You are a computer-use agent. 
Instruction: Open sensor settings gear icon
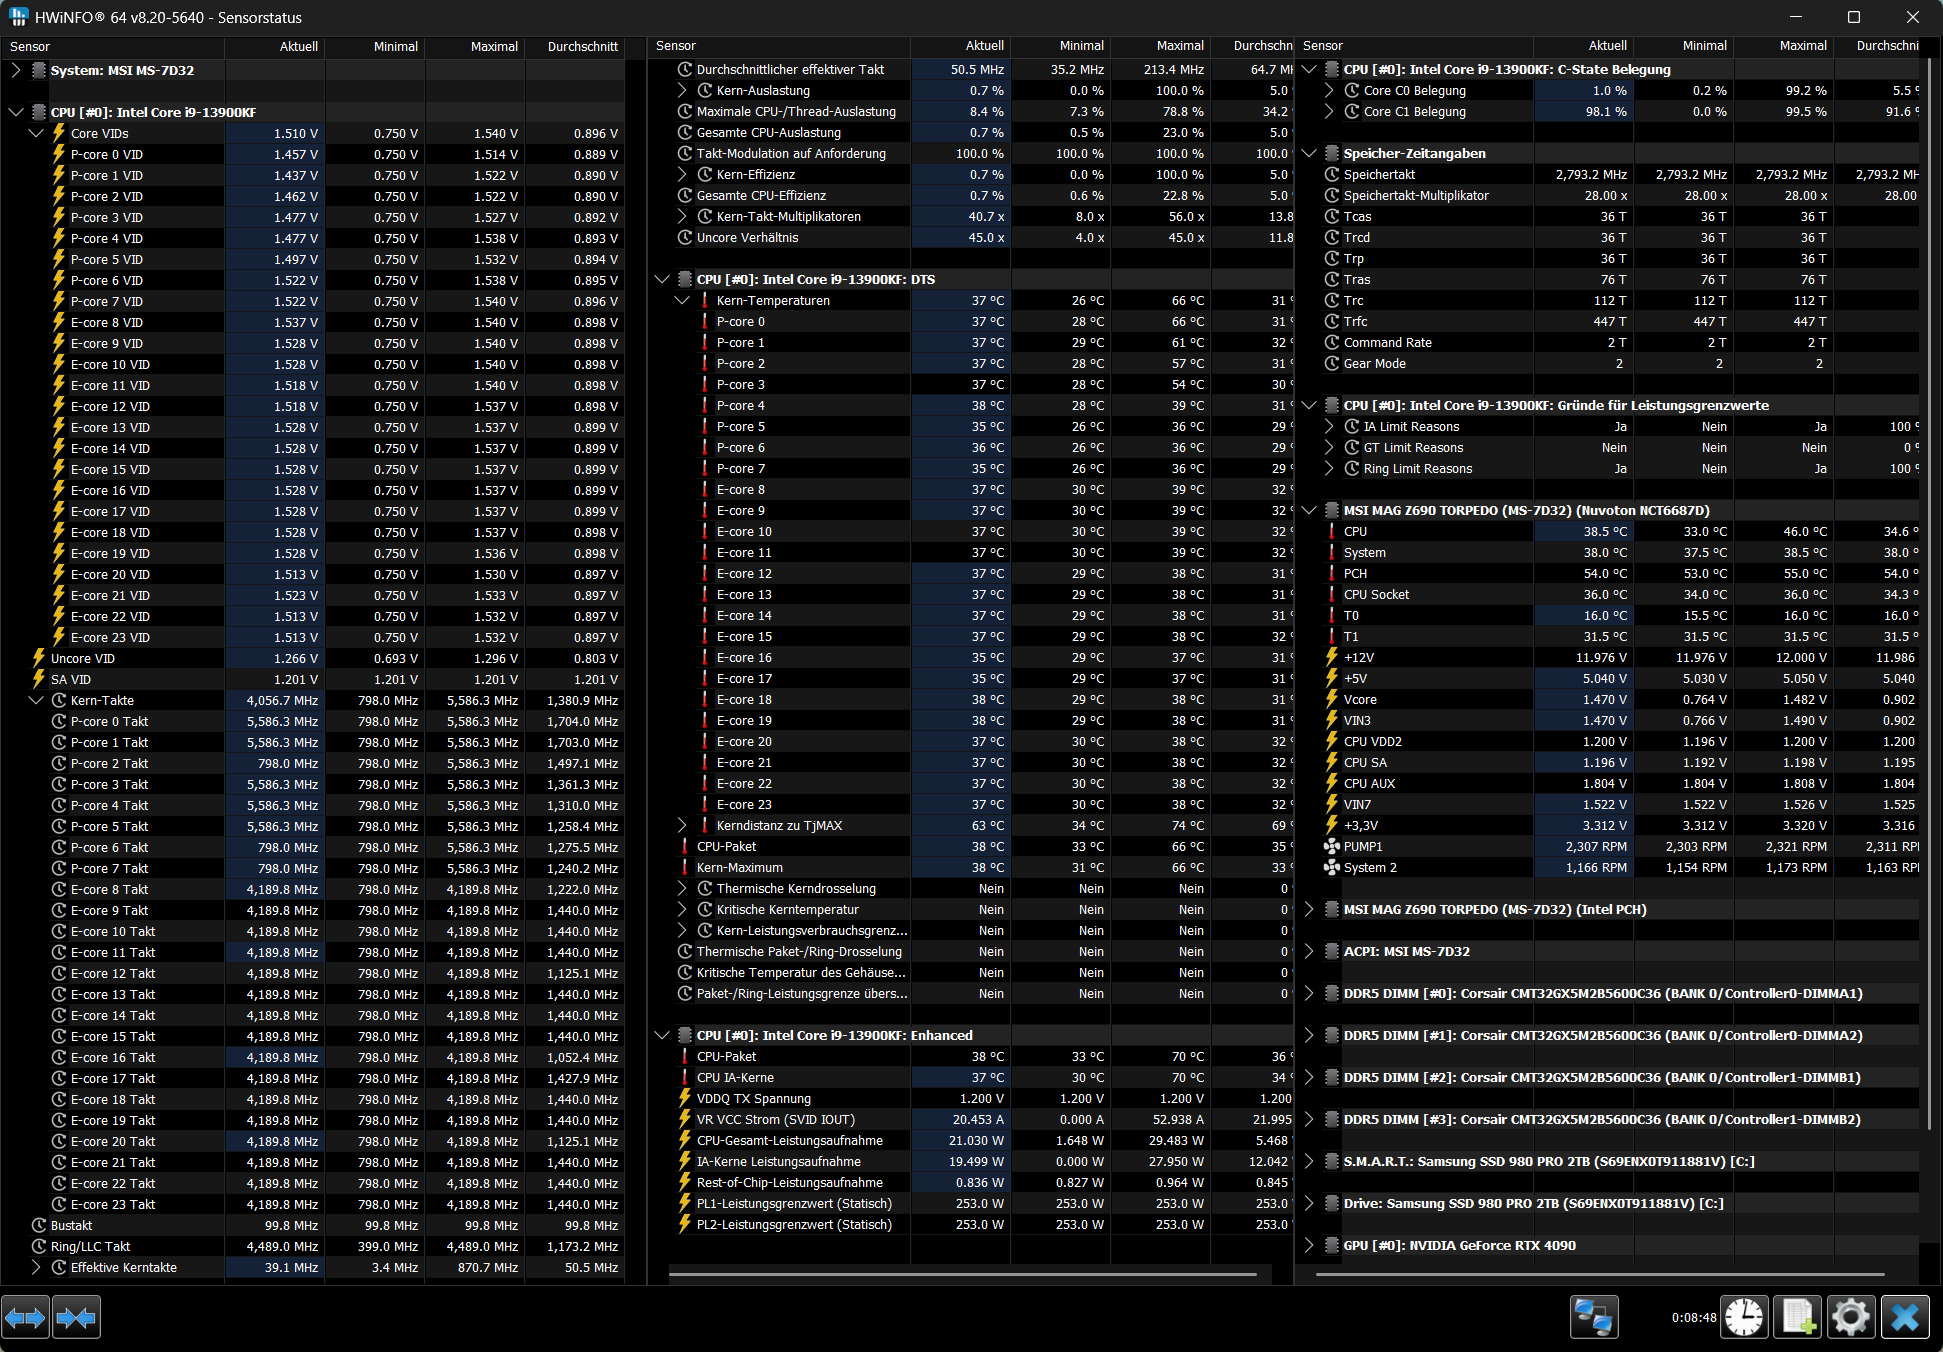[1850, 1317]
